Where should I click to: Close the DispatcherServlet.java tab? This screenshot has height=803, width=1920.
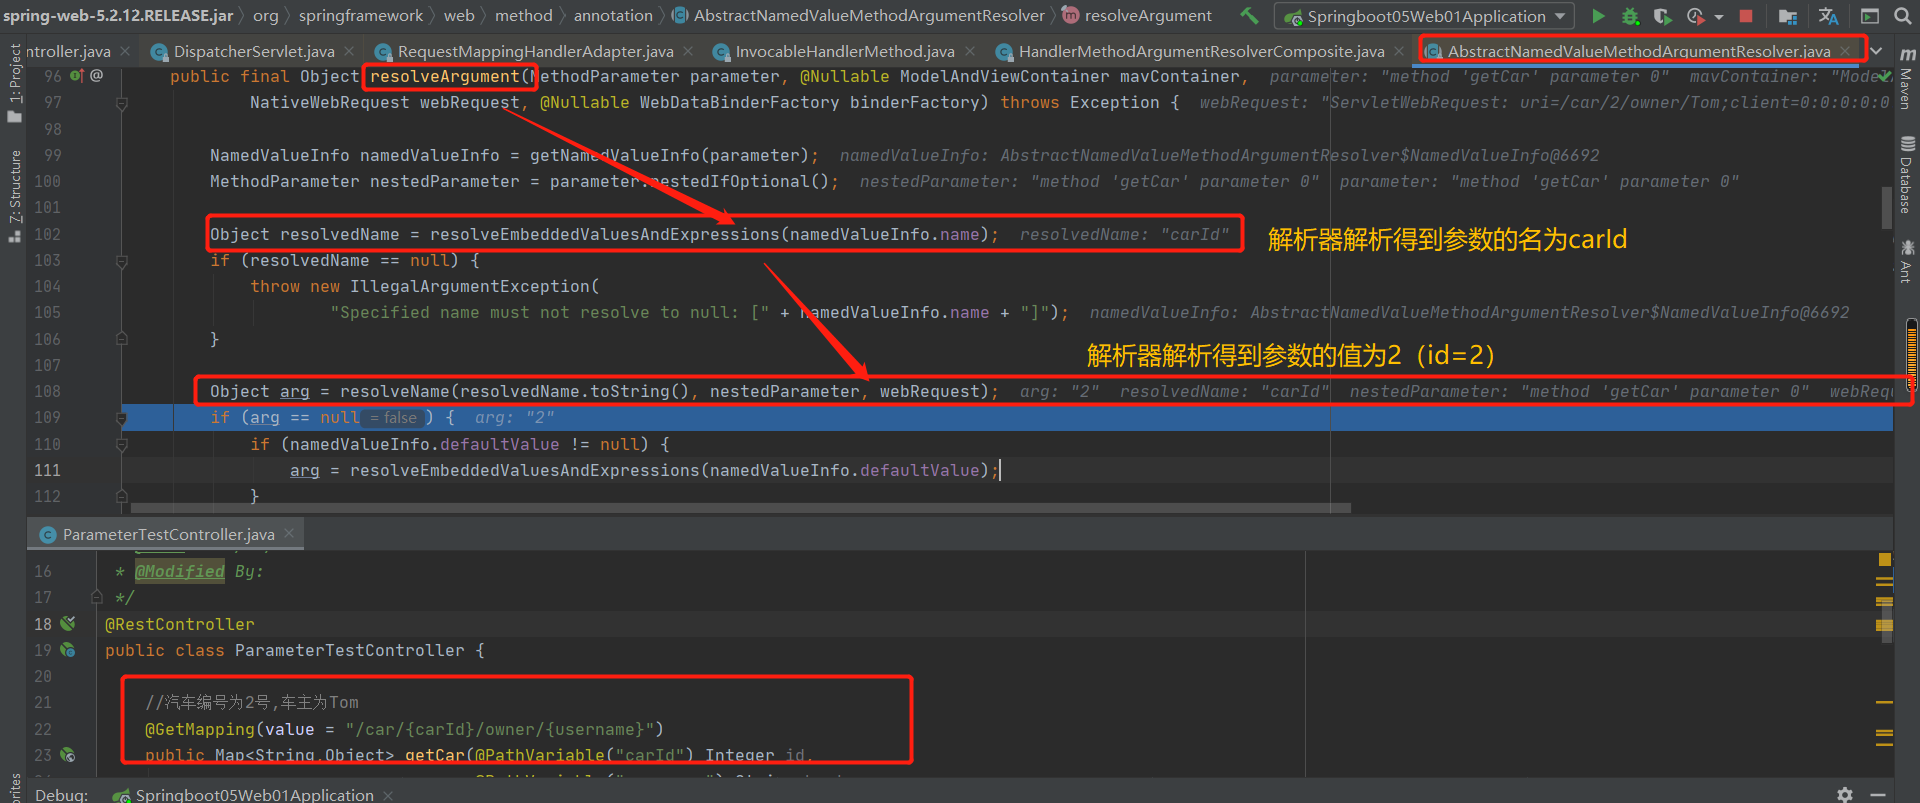(x=348, y=51)
